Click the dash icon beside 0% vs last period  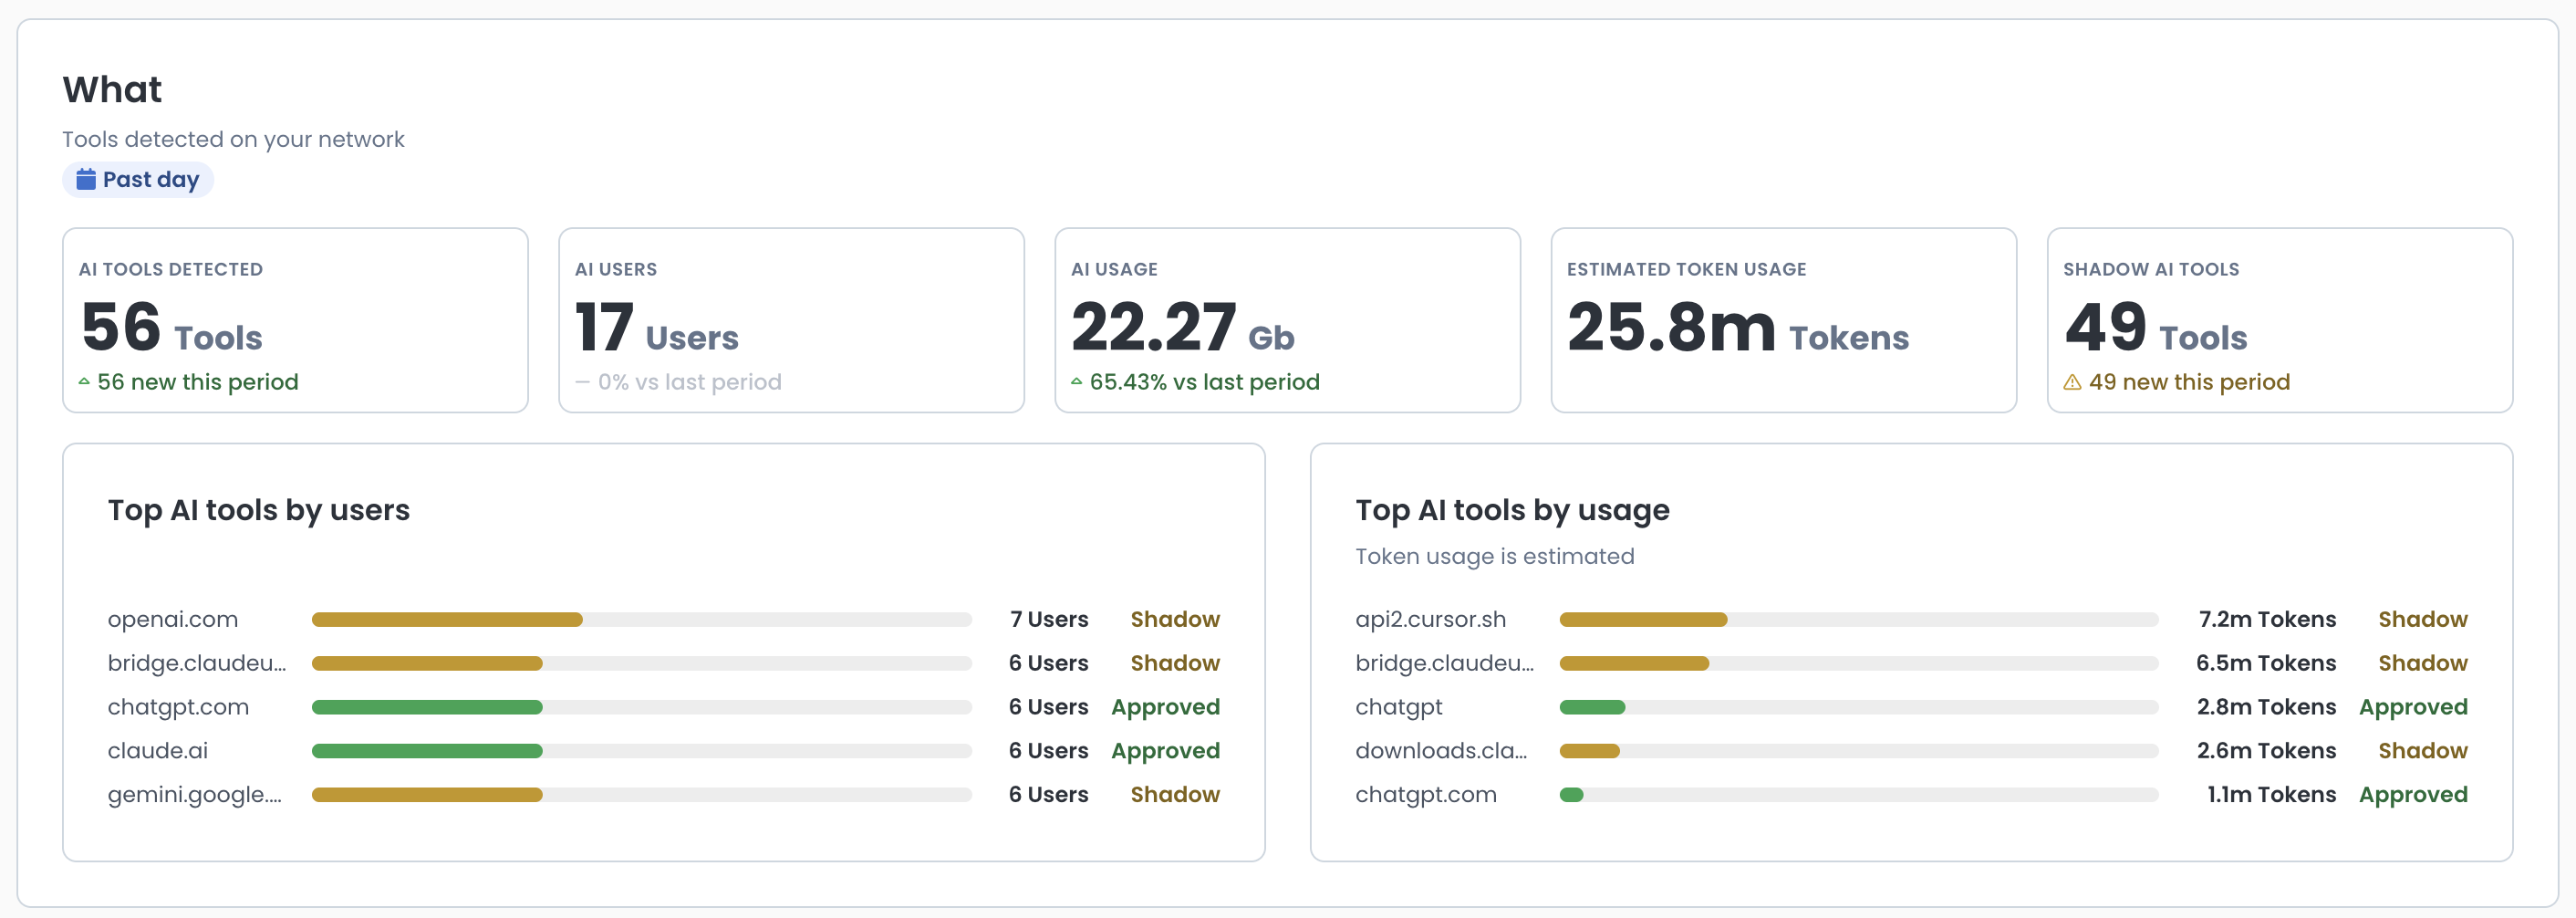coord(582,382)
